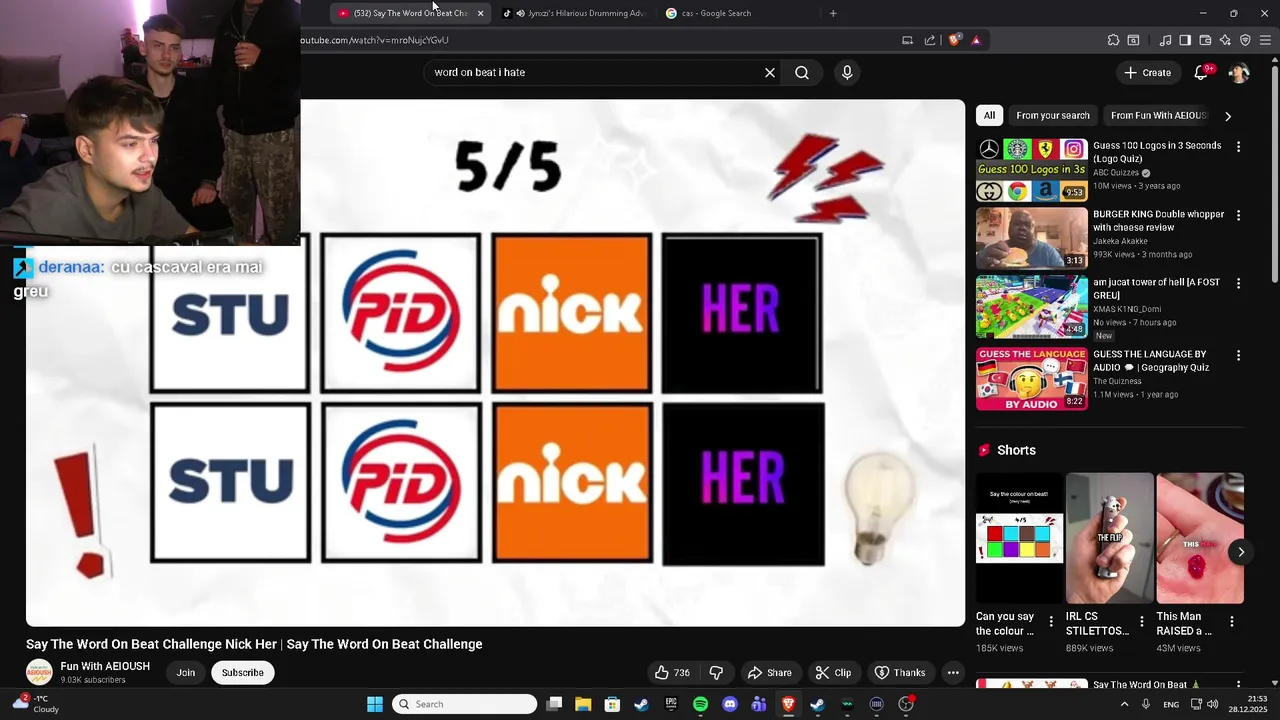Click the Windows taskbar search box

pos(464,704)
